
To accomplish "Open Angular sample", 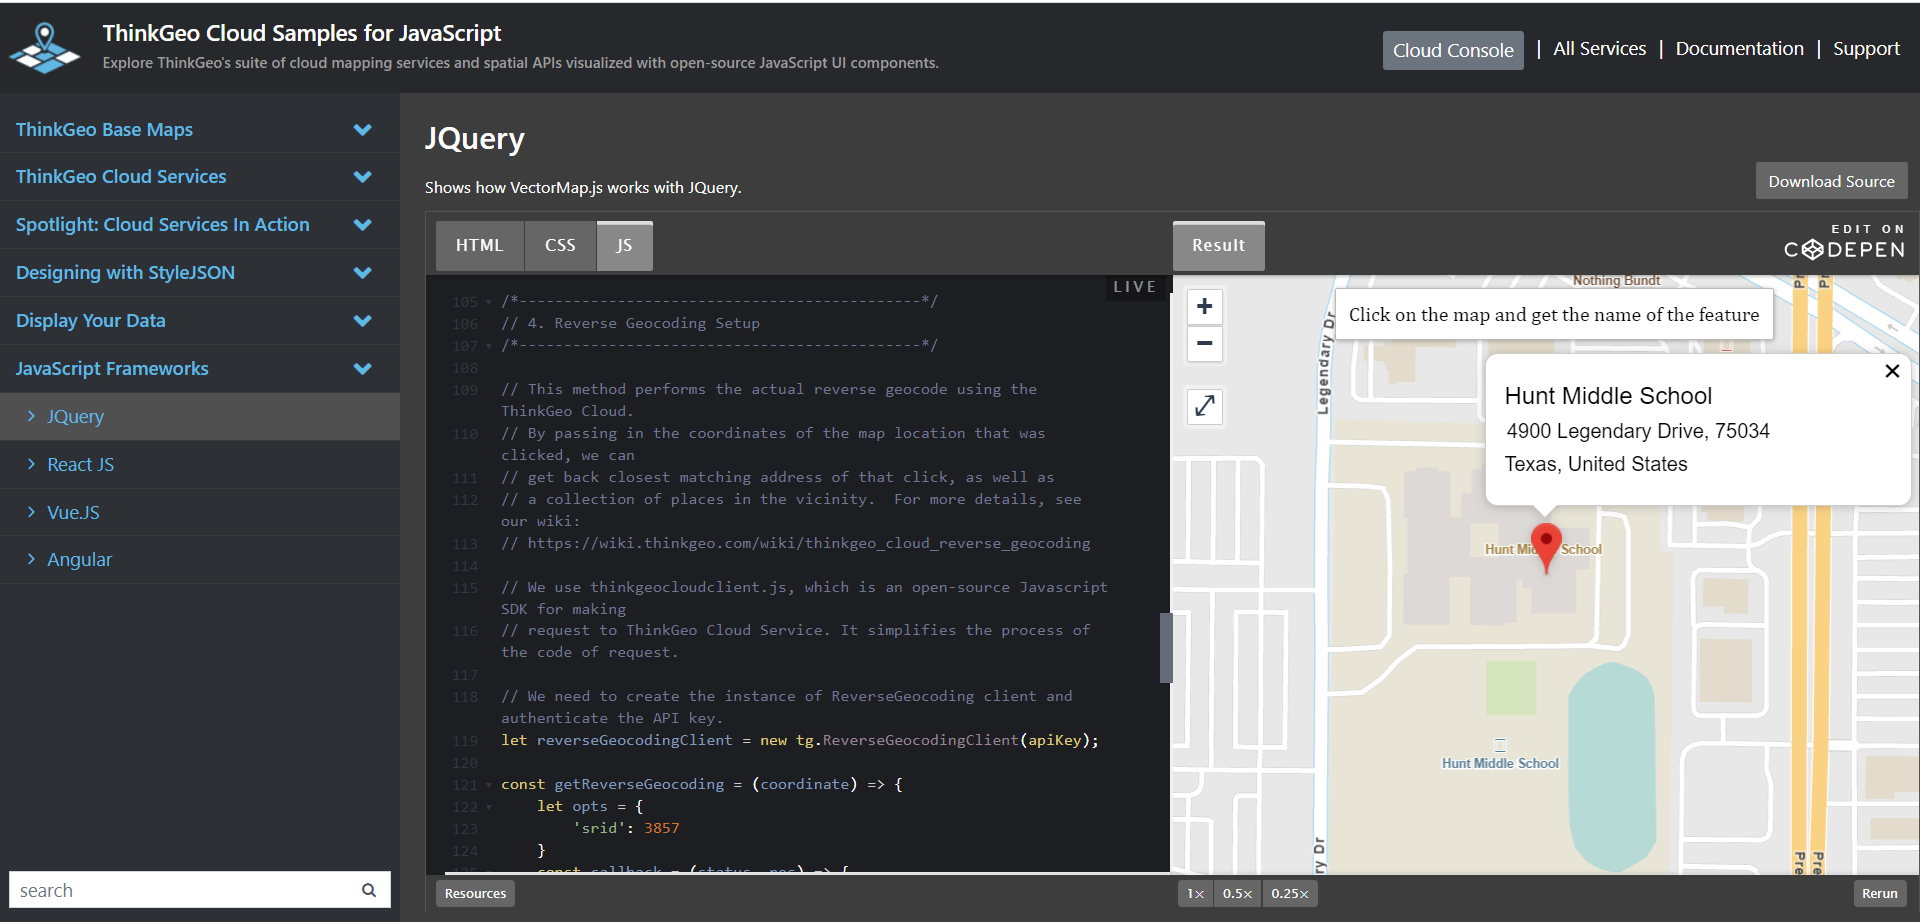I will point(200,560).
